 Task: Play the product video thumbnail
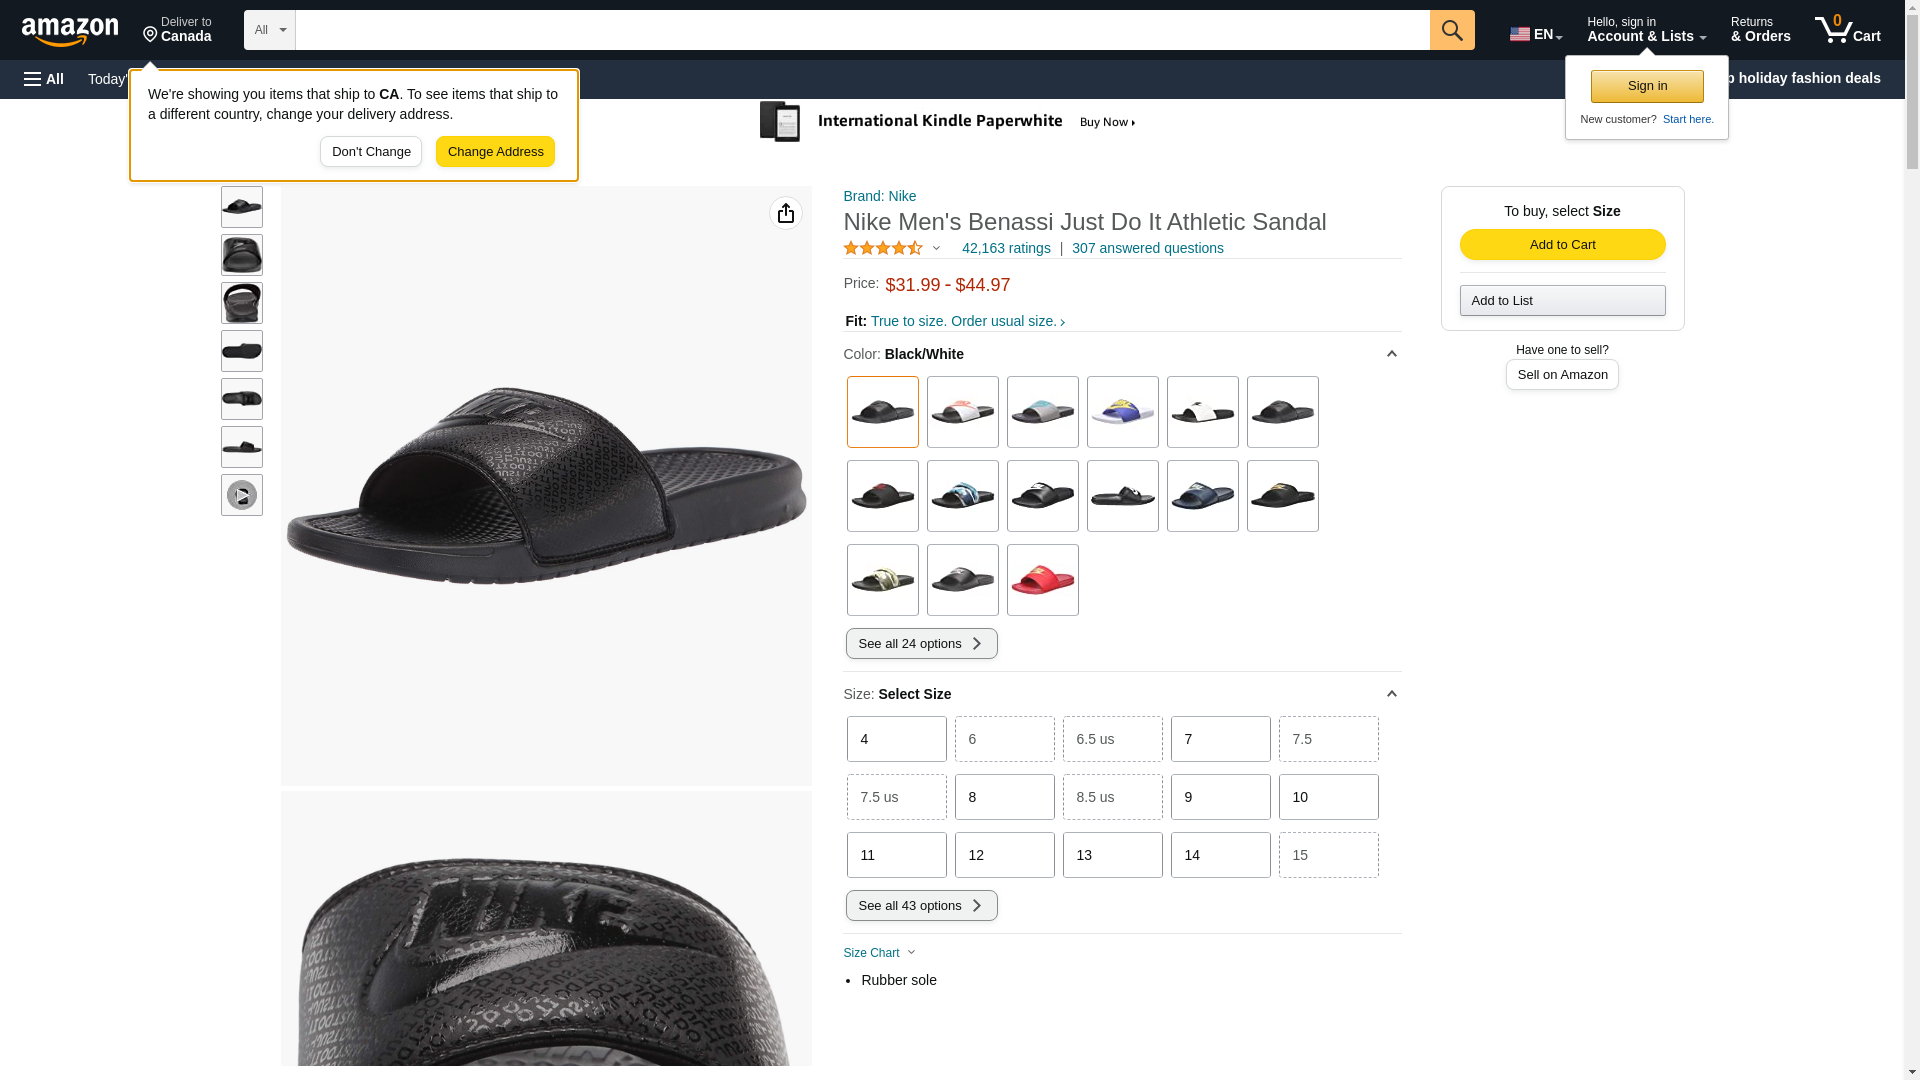click(242, 495)
